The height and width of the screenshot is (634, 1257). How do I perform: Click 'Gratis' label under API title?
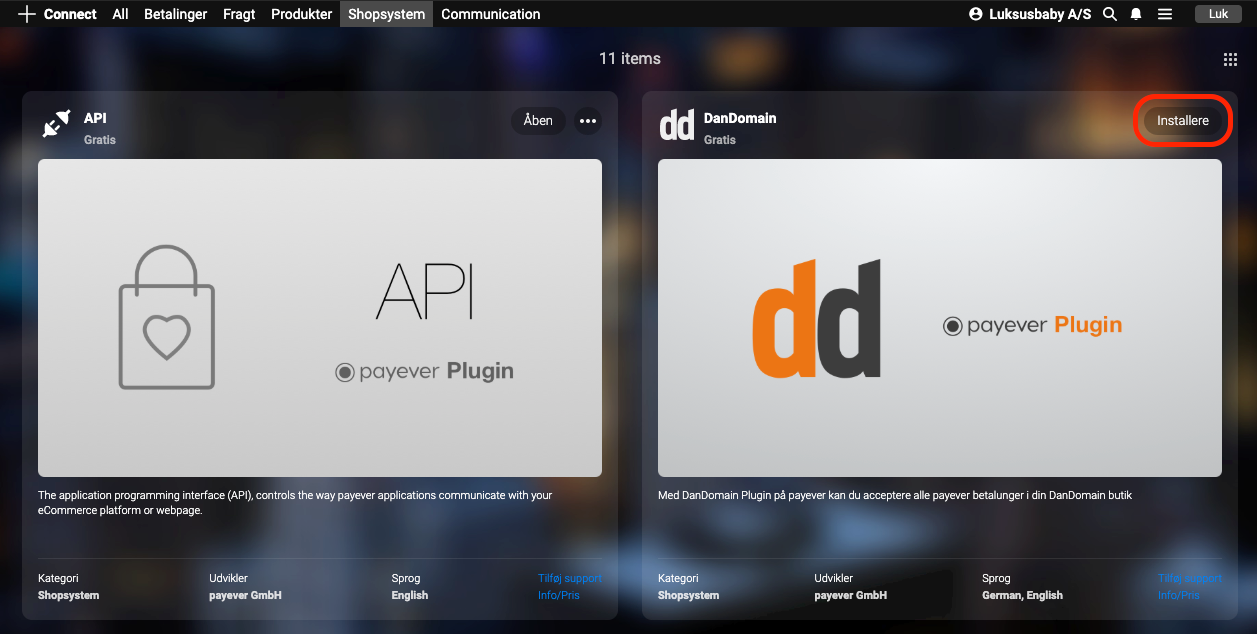pos(100,140)
